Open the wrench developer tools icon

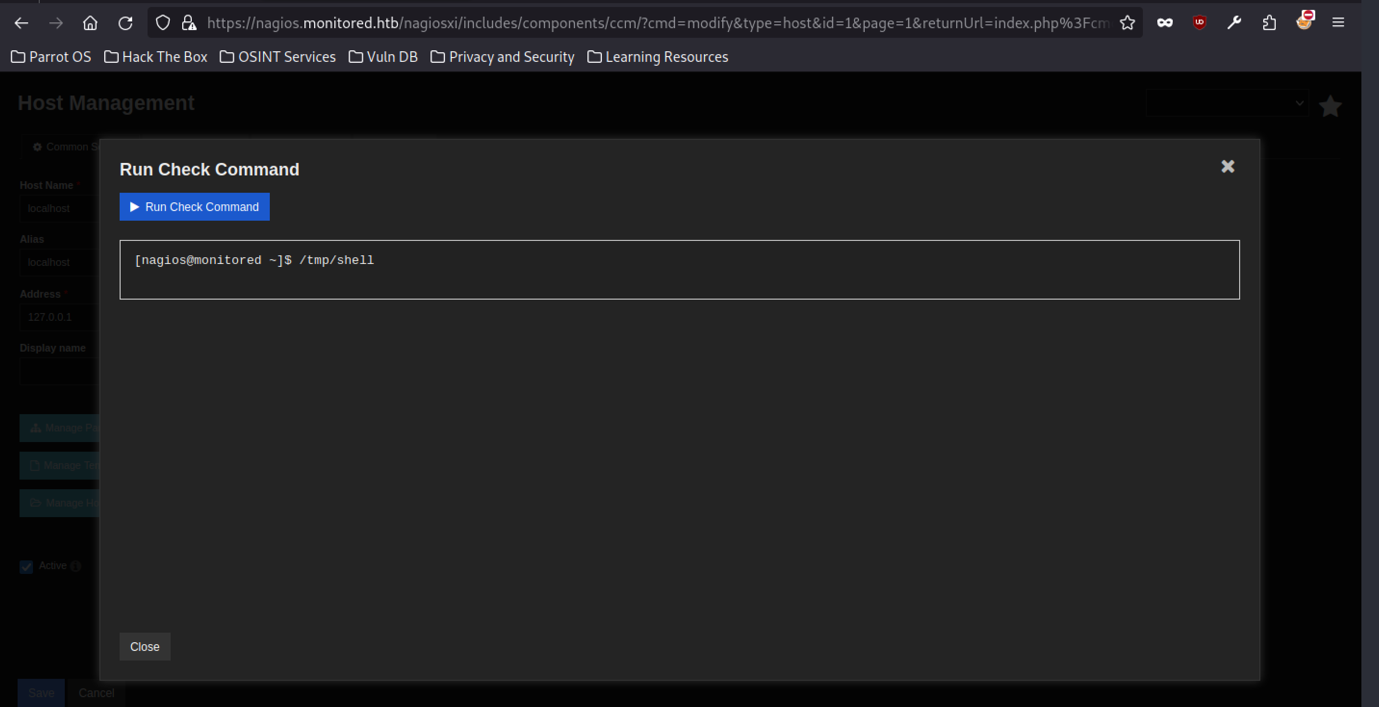coord(1234,23)
